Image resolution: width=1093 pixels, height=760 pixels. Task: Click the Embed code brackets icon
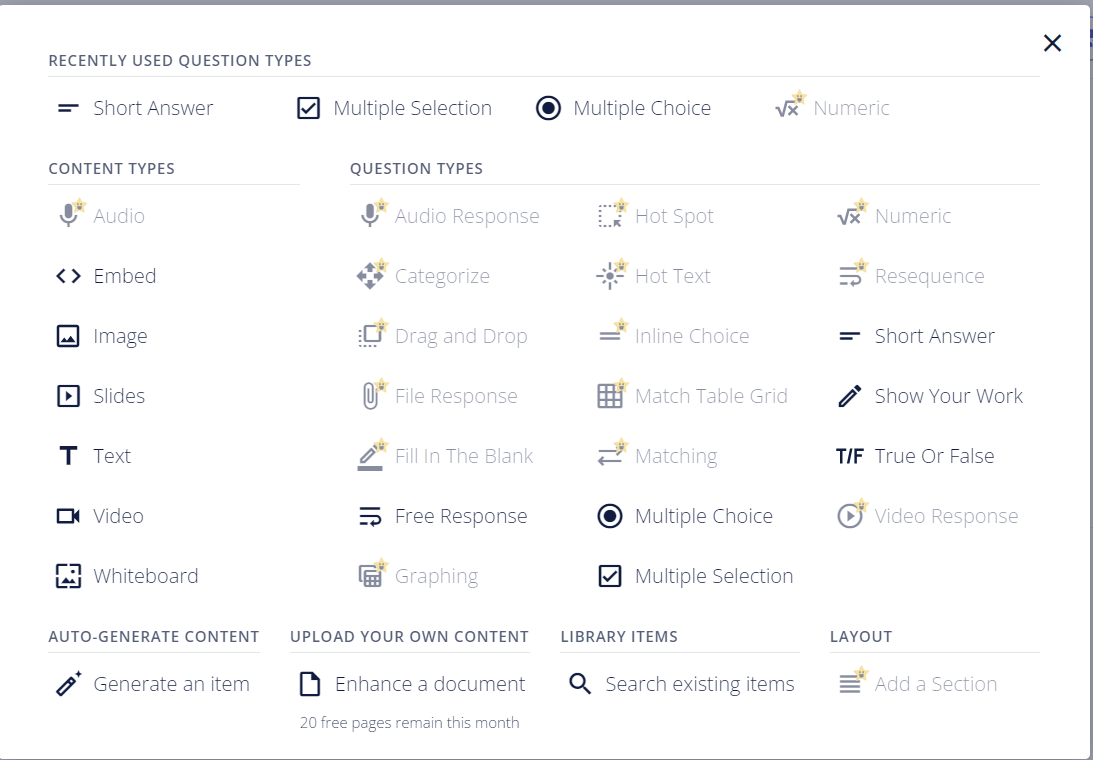(x=68, y=276)
